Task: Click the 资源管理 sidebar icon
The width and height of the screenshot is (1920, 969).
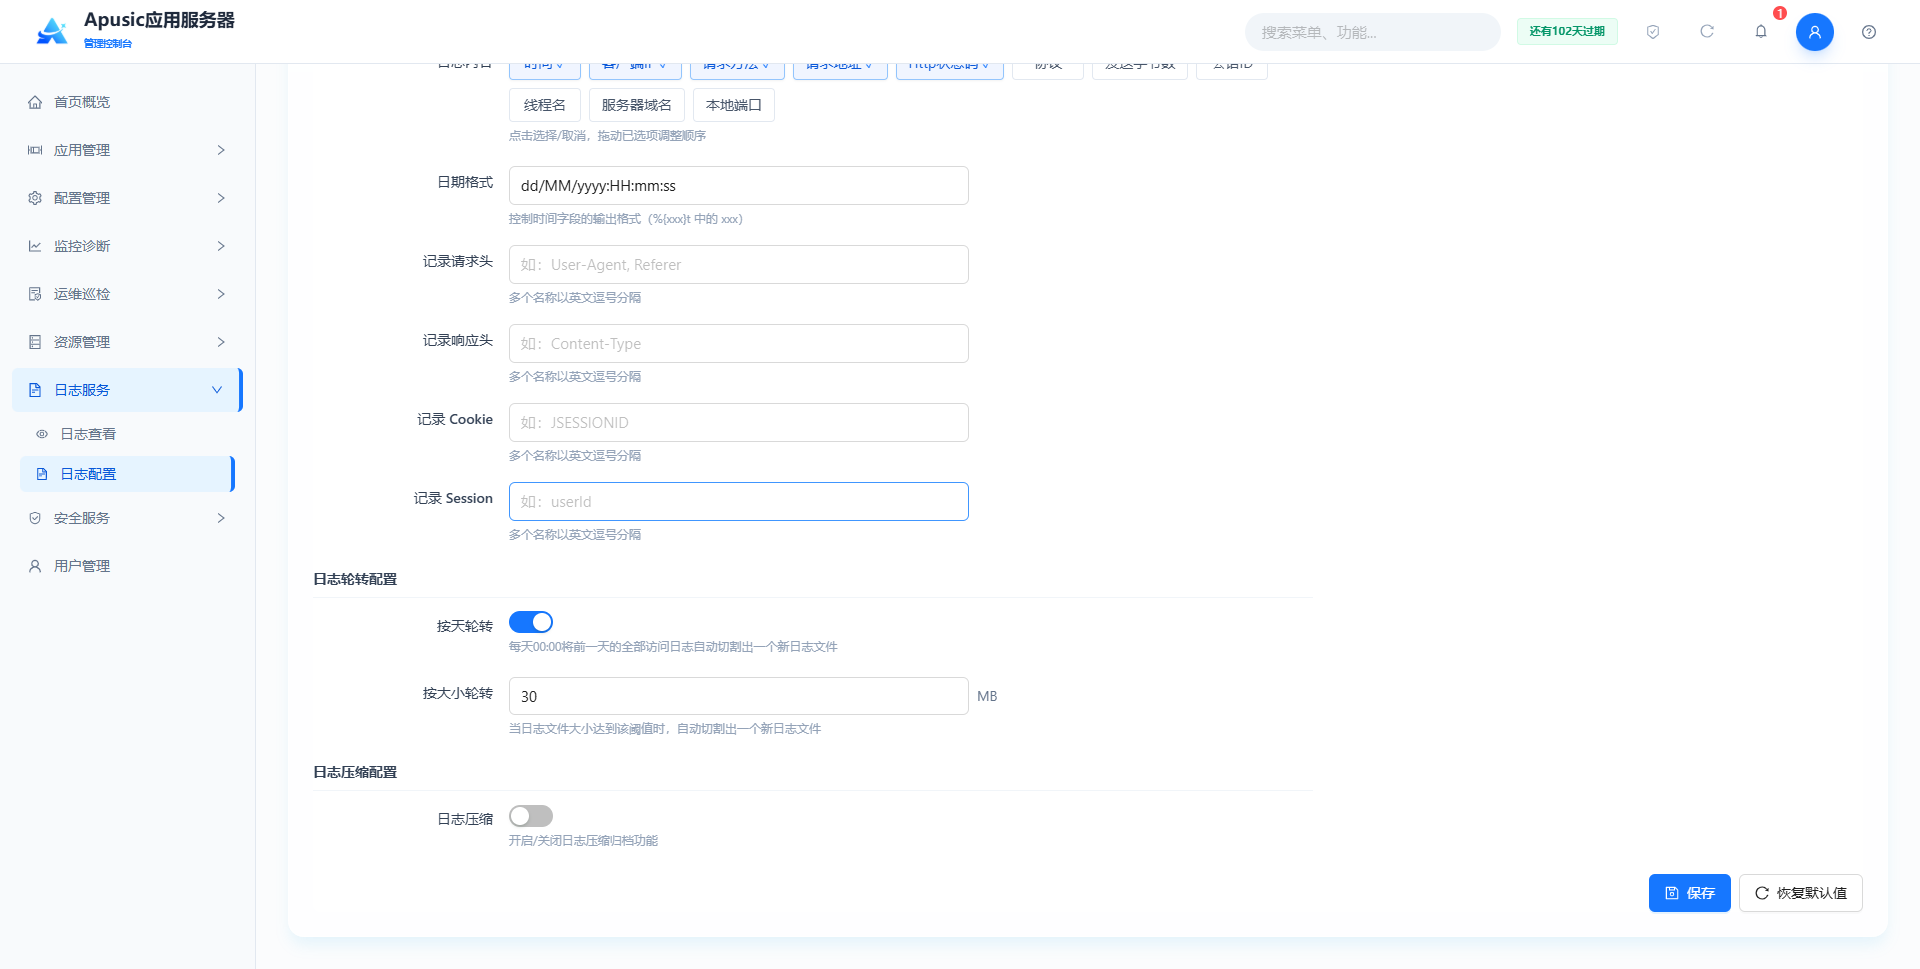Action: 35,342
